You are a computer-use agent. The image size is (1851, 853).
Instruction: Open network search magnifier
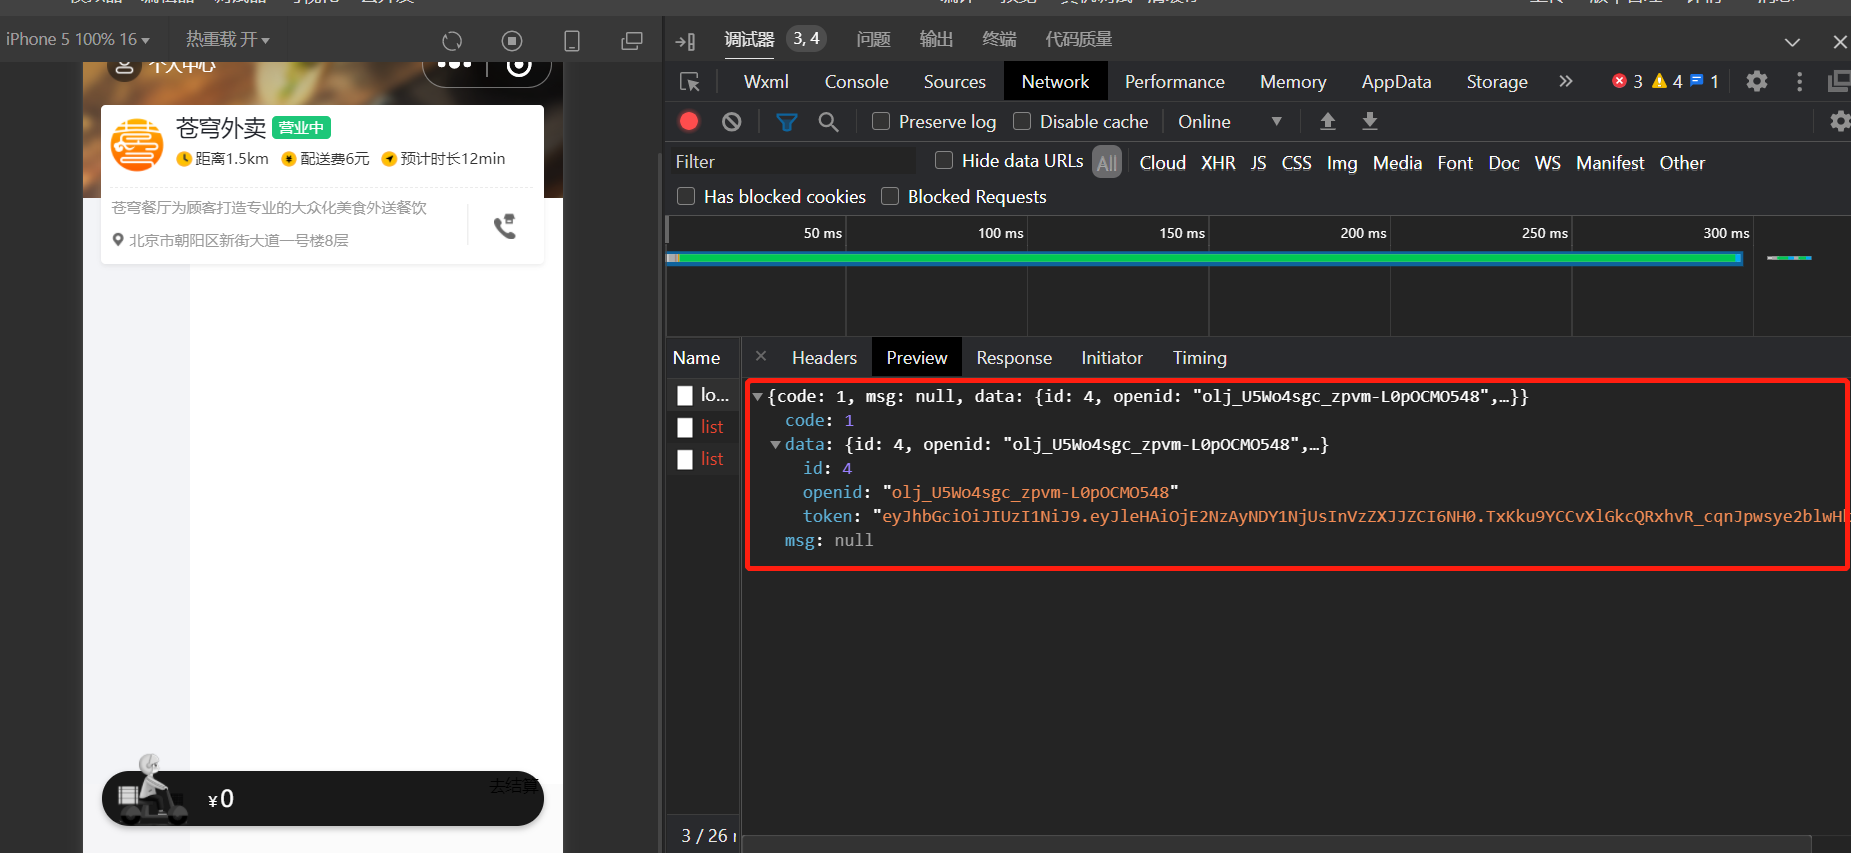pos(828,121)
